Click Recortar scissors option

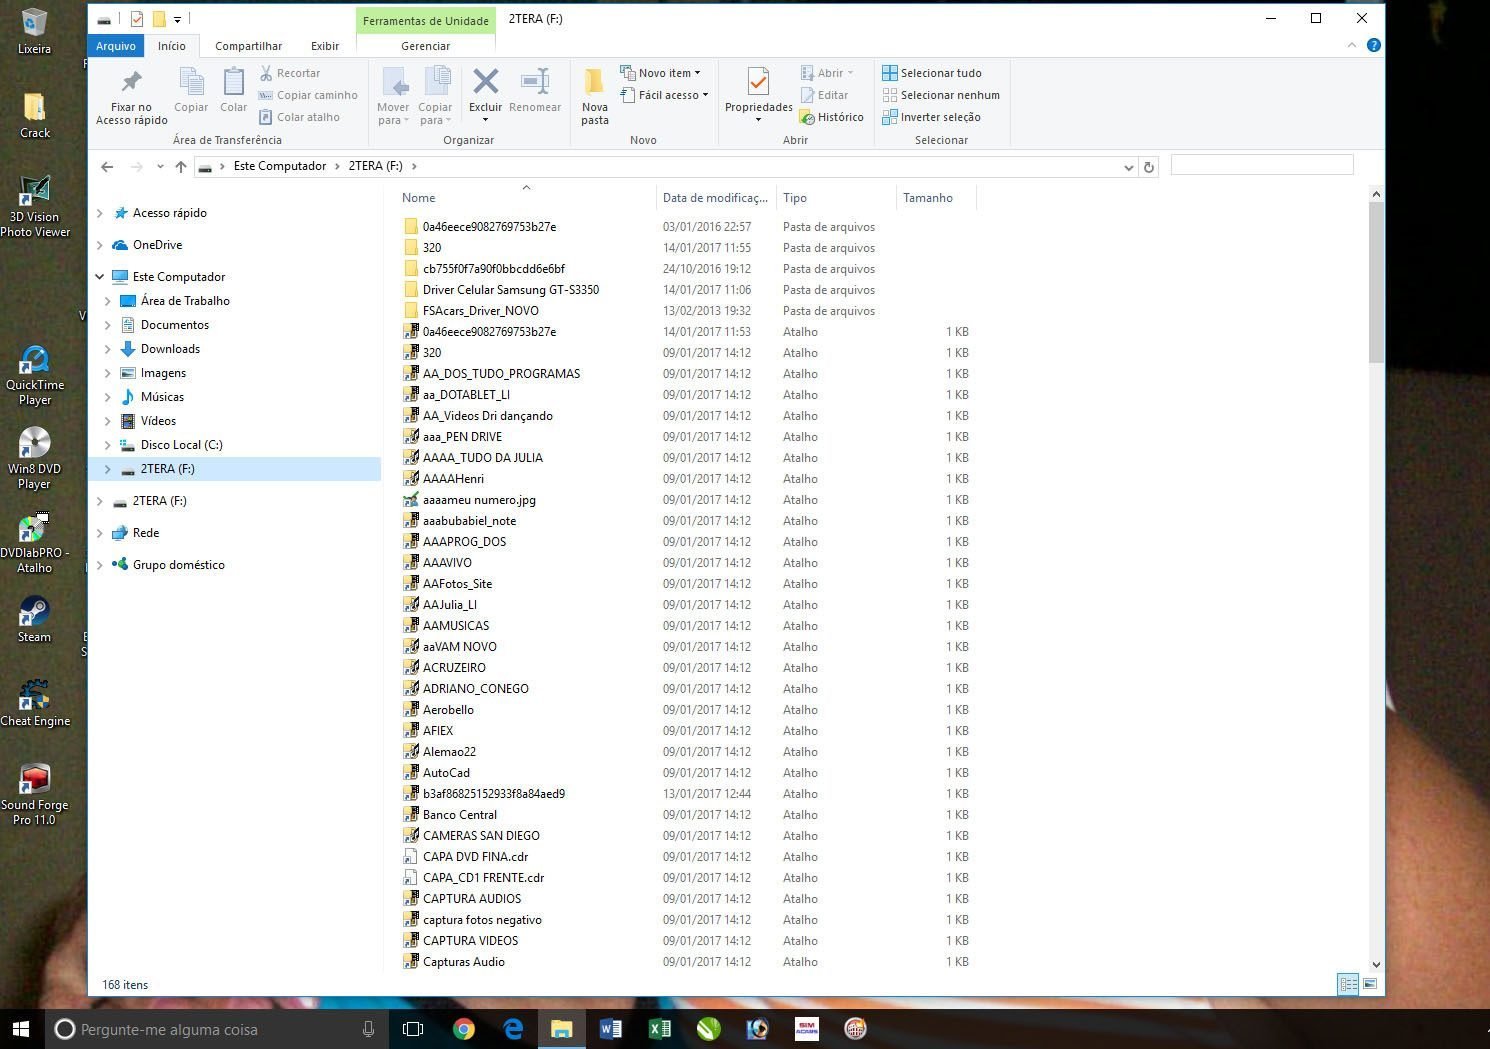(x=290, y=73)
